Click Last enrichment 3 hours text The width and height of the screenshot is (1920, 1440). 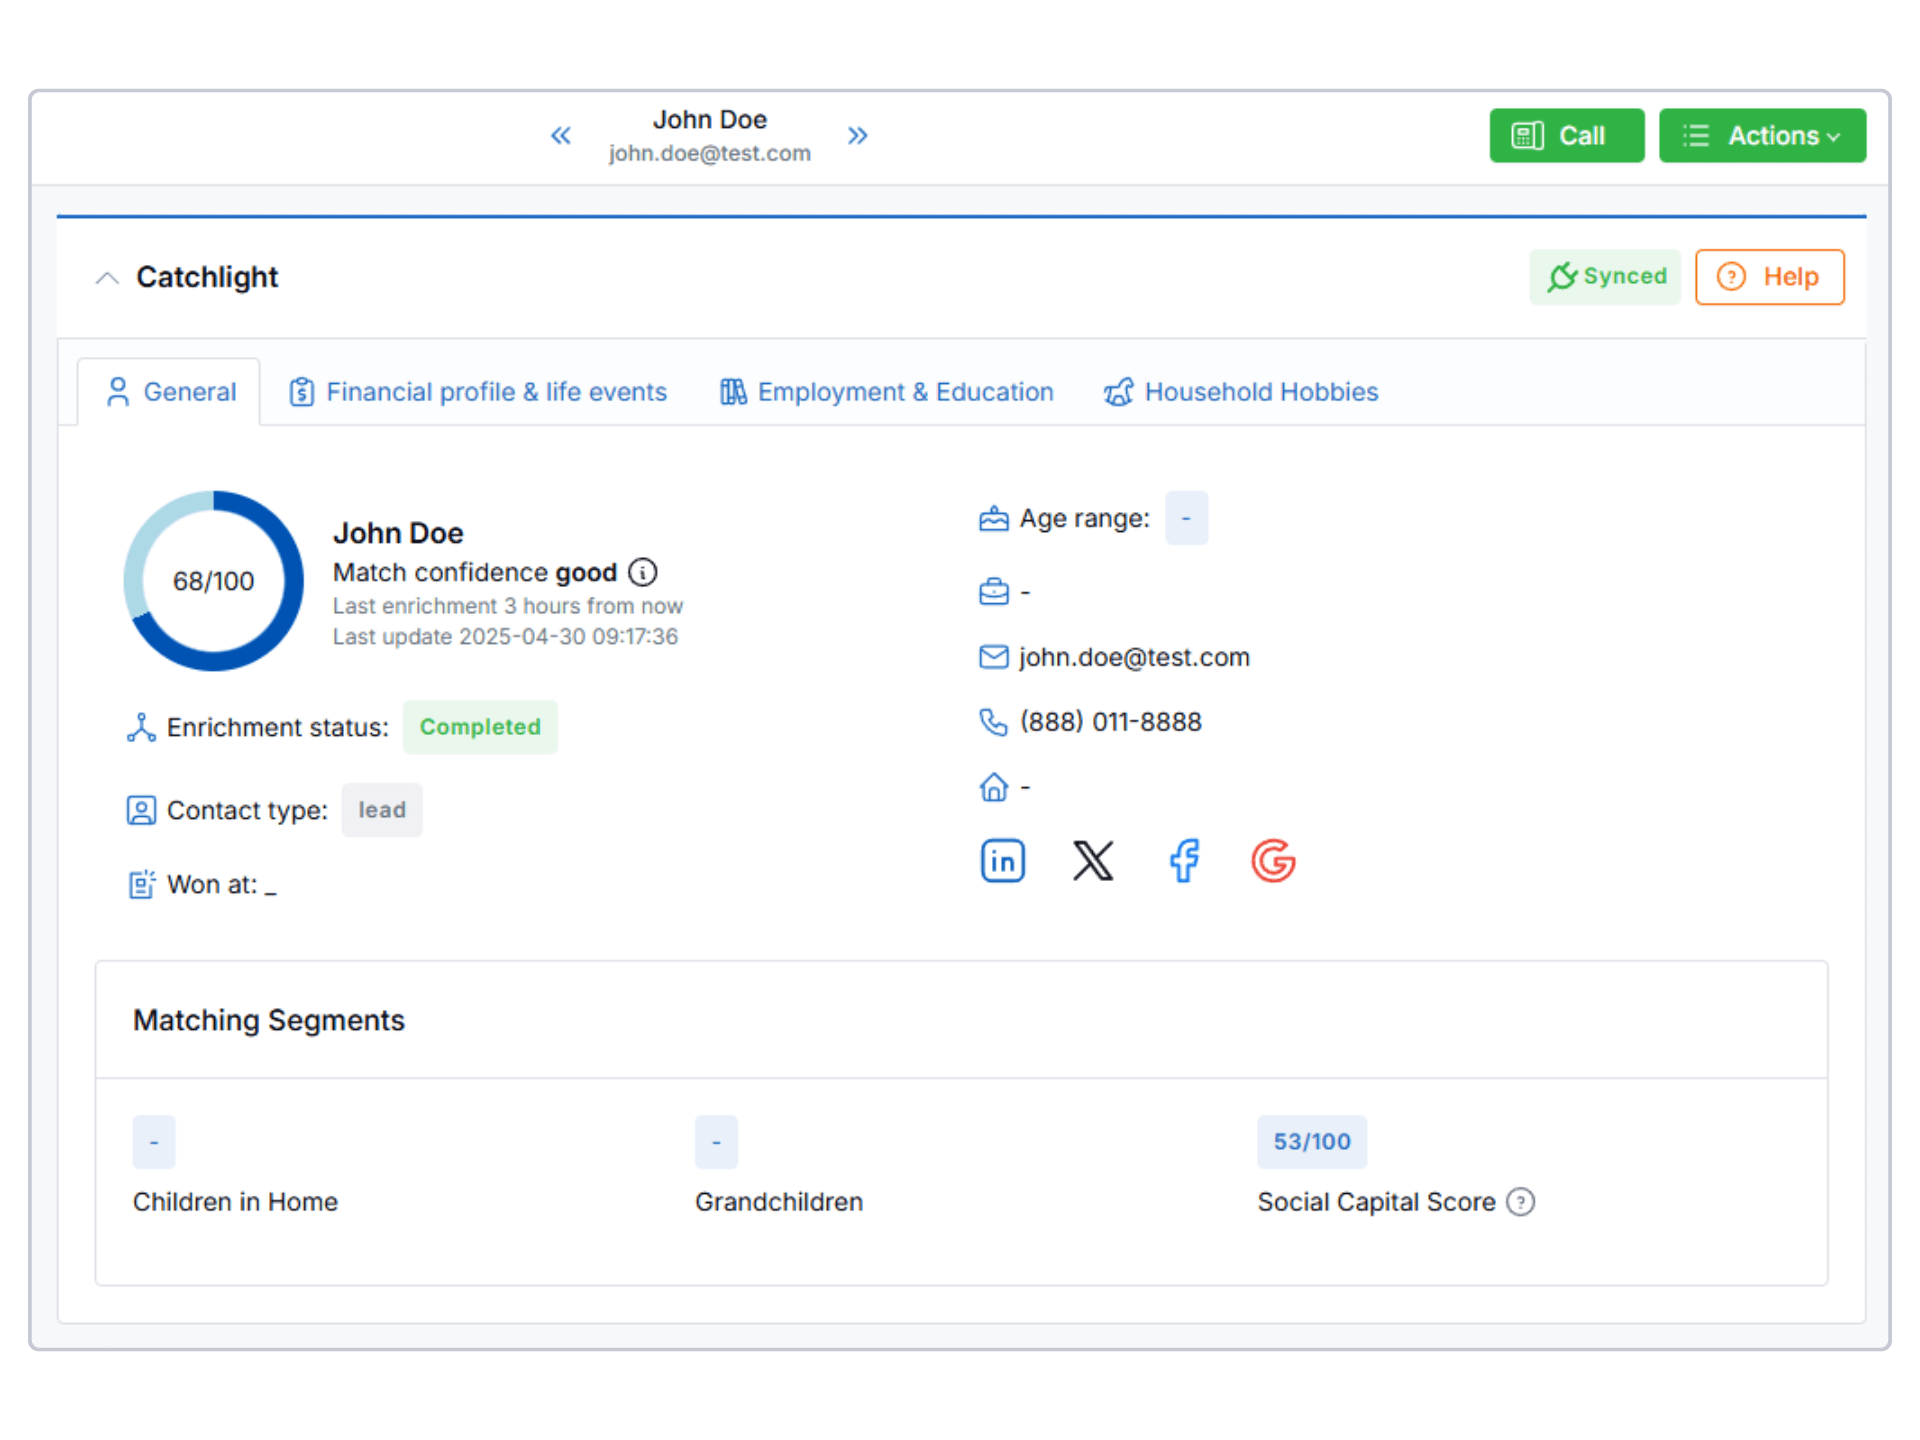(x=508, y=606)
